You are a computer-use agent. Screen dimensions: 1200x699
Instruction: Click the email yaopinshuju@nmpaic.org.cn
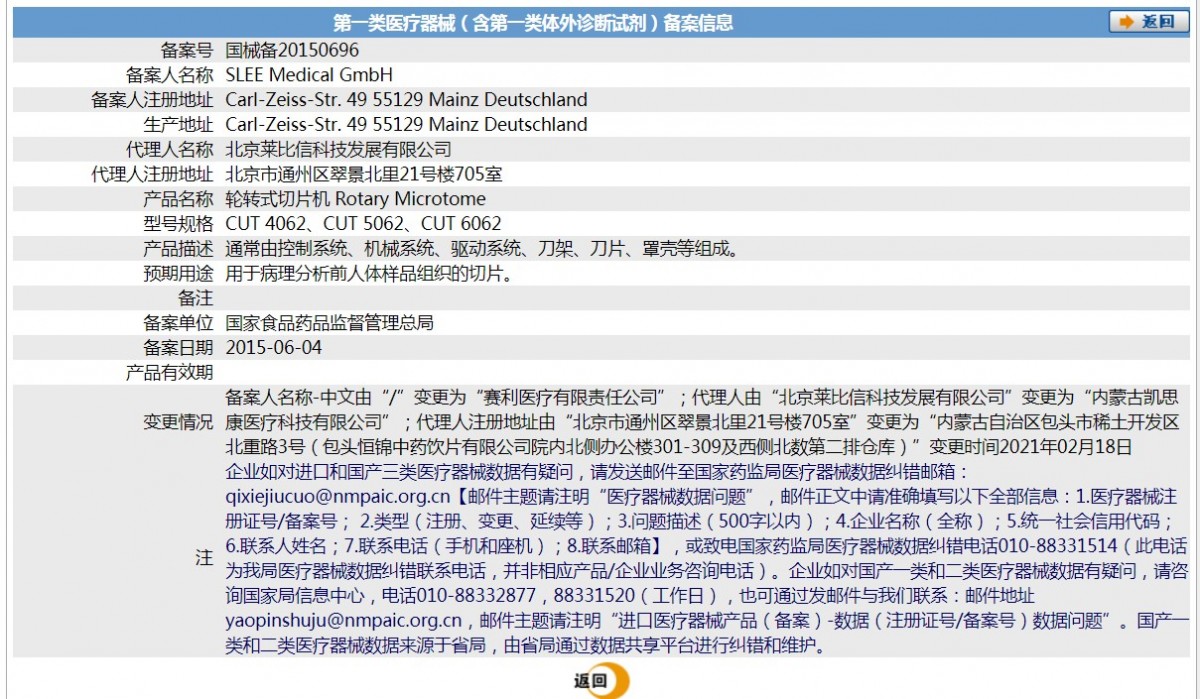point(344,622)
